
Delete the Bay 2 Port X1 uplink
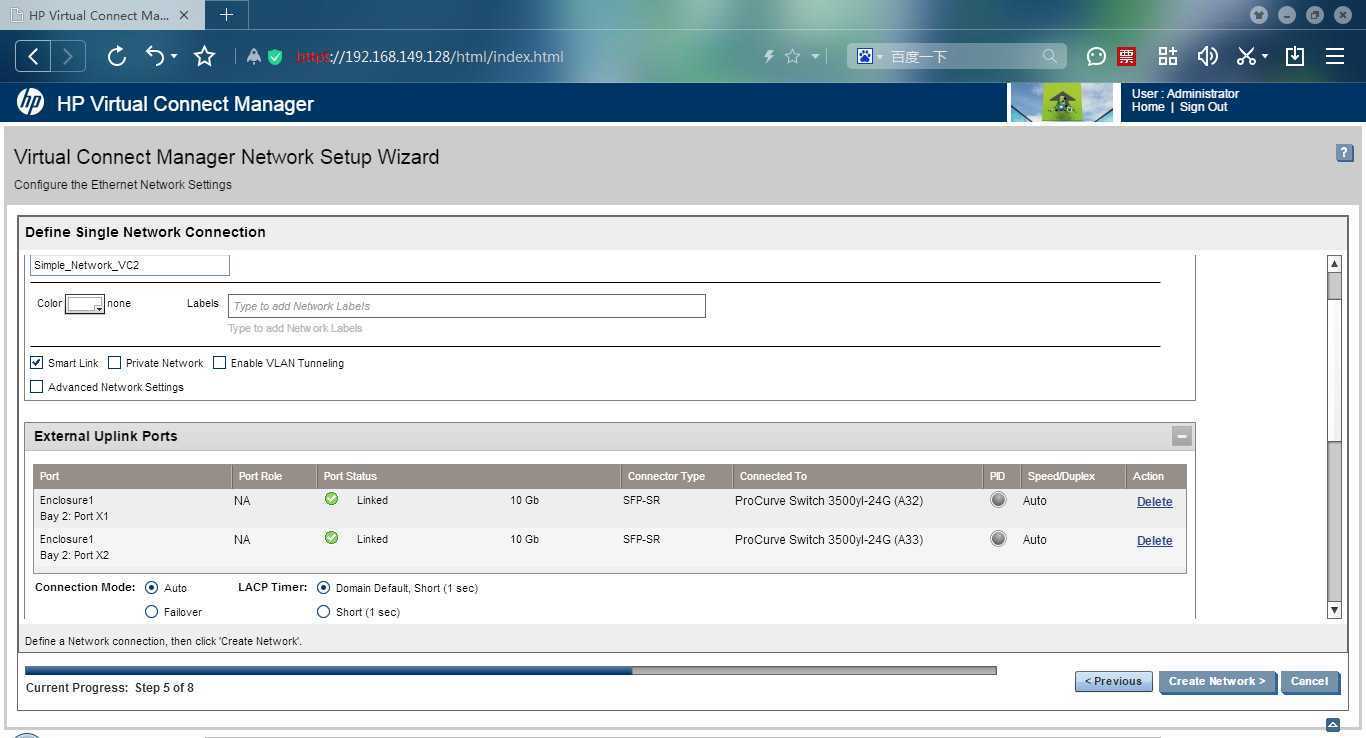(x=1154, y=502)
